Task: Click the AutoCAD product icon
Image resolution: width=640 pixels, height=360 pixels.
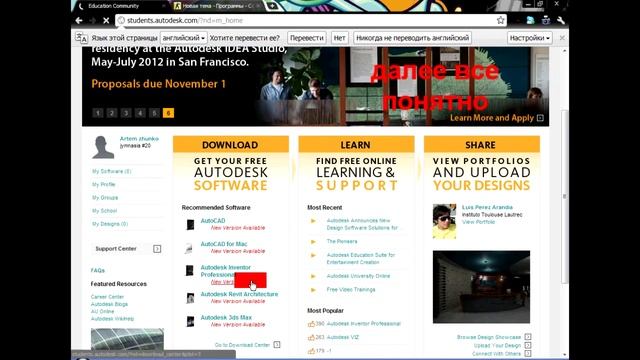Action: pos(190,224)
